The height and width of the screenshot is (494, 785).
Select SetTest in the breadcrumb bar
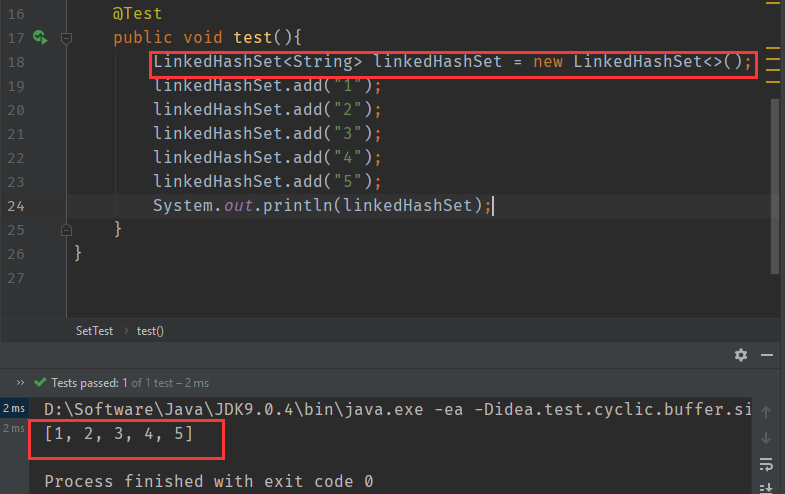tap(94, 331)
